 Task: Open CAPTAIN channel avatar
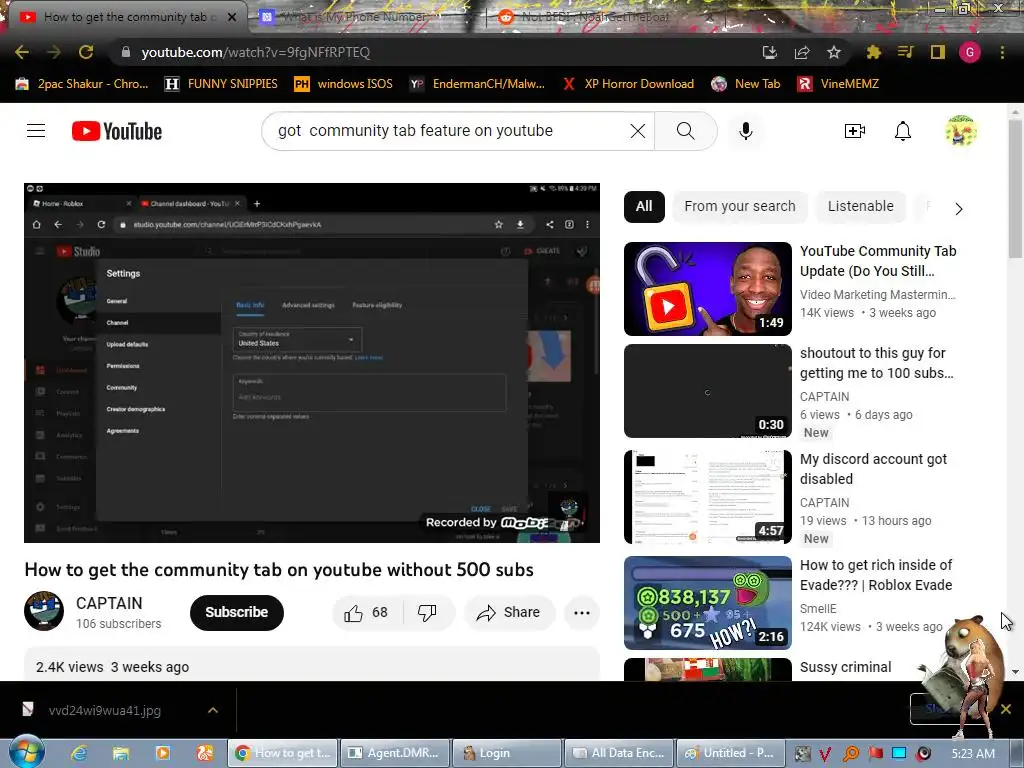pyautogui.click(x=44, y=611)
